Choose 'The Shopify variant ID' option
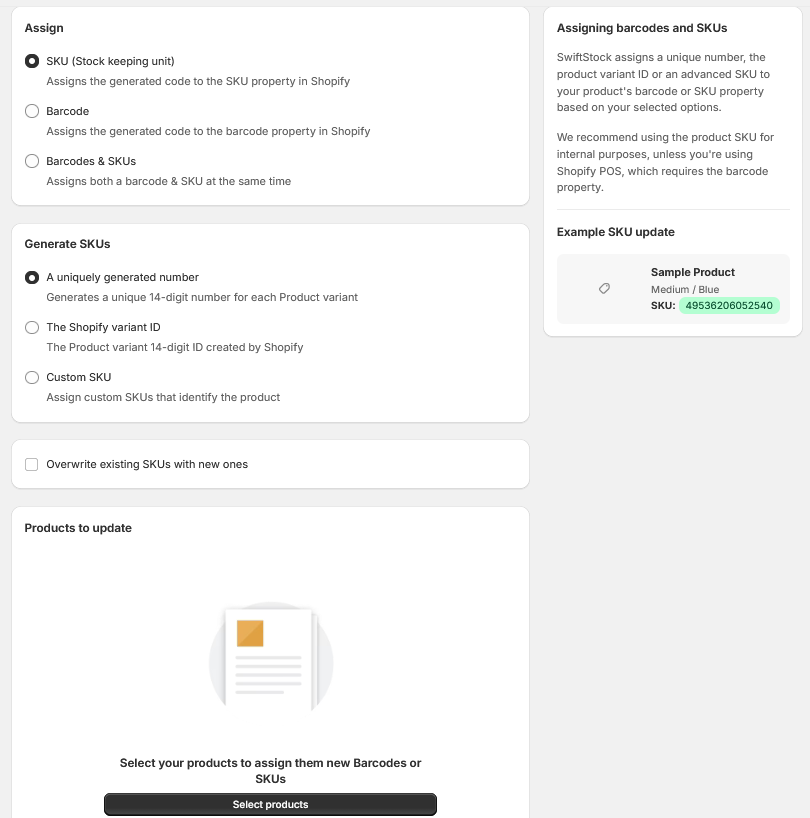This screenshot has height=818, width=810. point(32,327)
